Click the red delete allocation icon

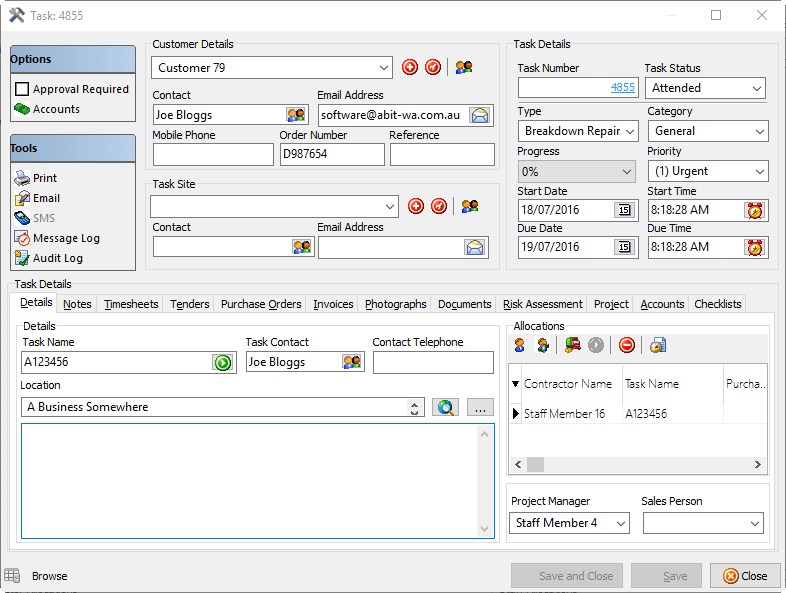pos(627,345)
